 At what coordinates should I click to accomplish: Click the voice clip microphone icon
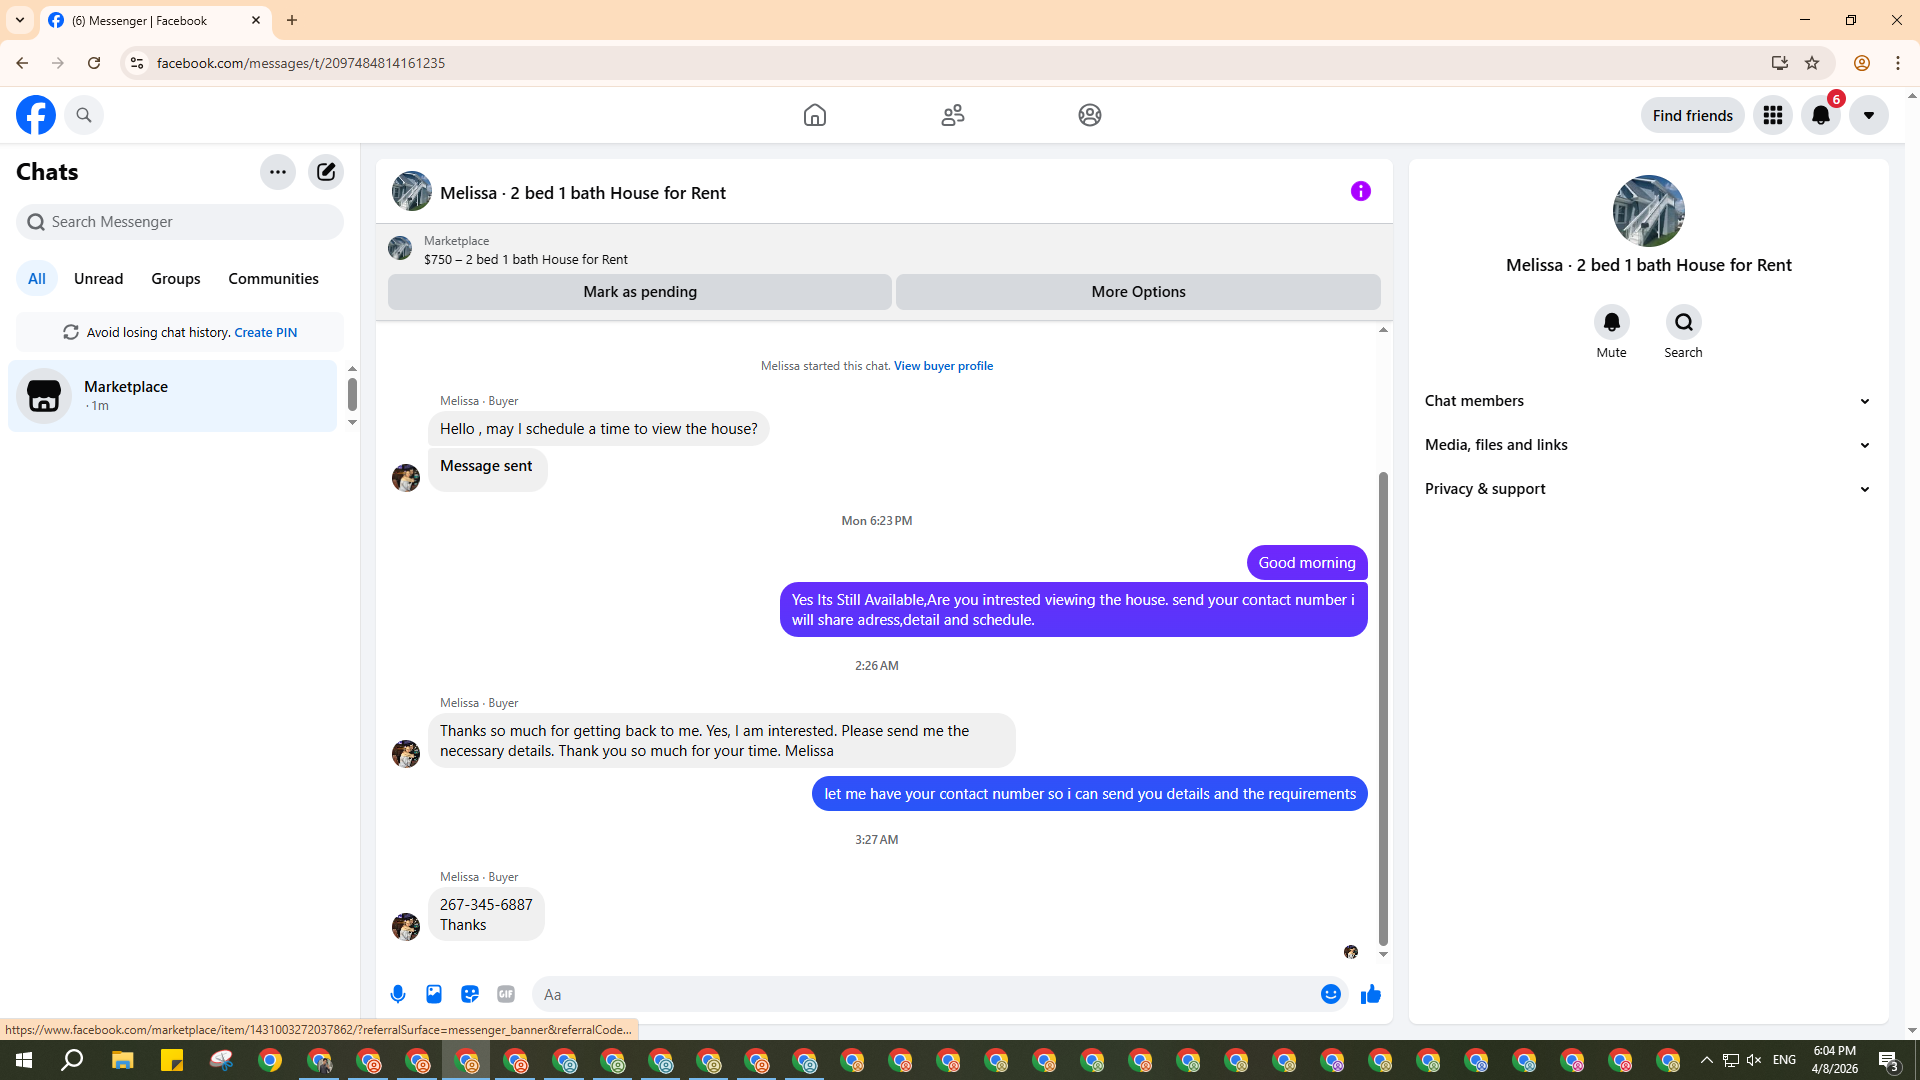[x=398, y=994]
